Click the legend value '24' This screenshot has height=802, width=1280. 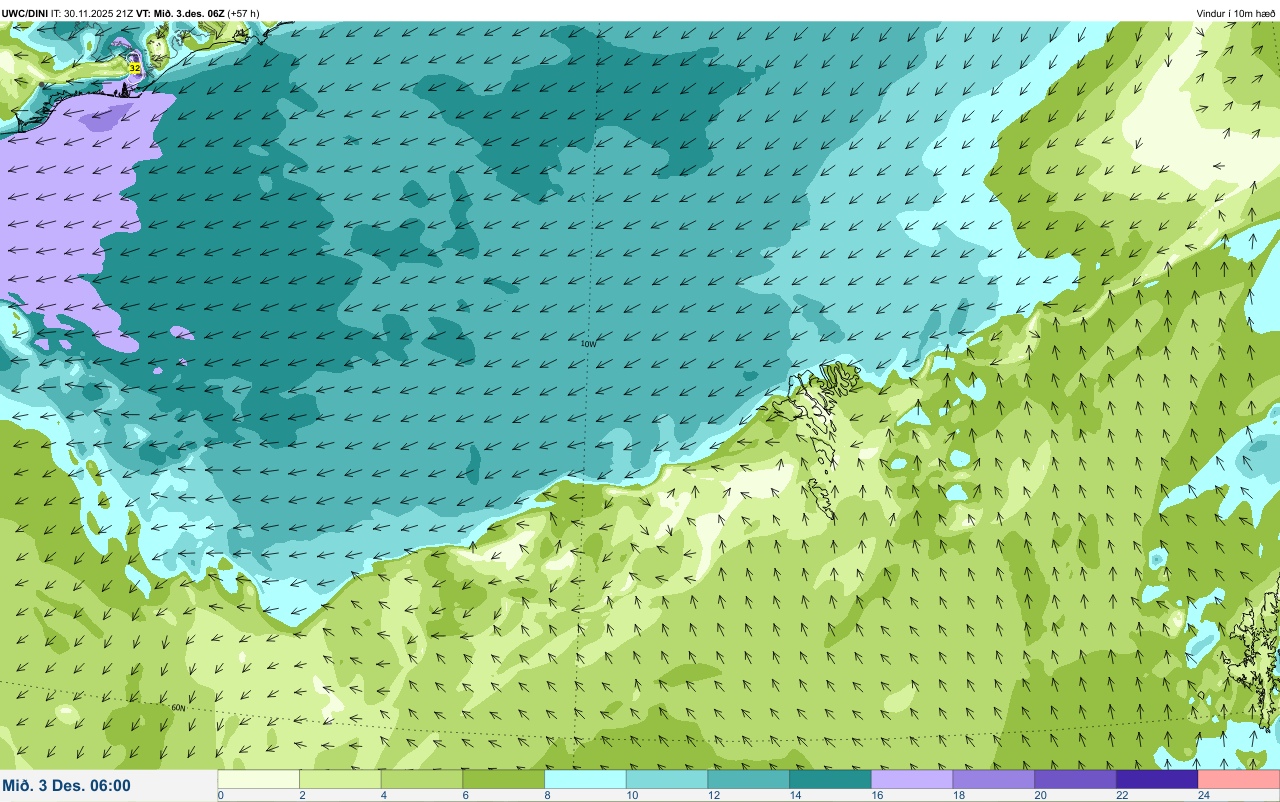1203,796
